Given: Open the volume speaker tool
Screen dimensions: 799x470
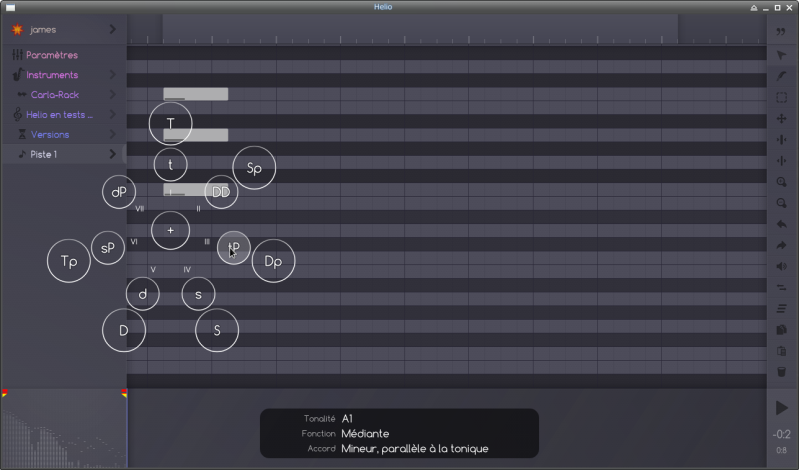Looking at the screenshot, I should click(x=781, y=267).
